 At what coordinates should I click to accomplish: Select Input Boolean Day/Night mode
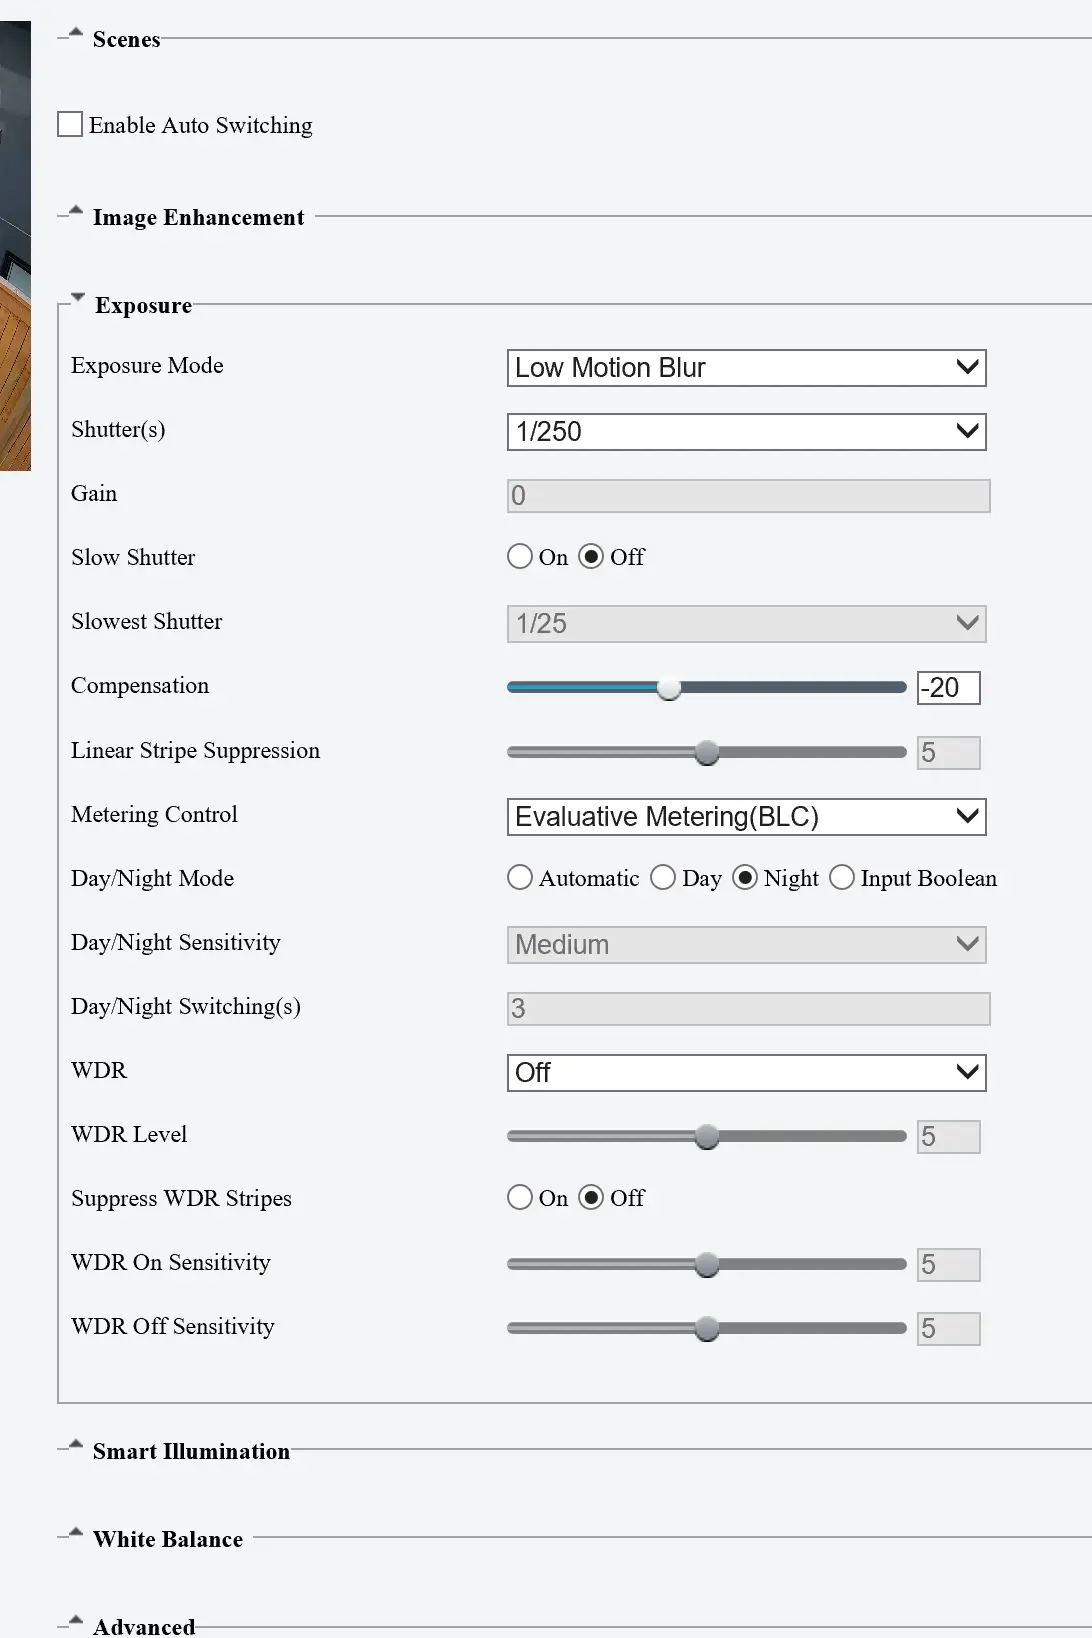[x=842, y=878]
